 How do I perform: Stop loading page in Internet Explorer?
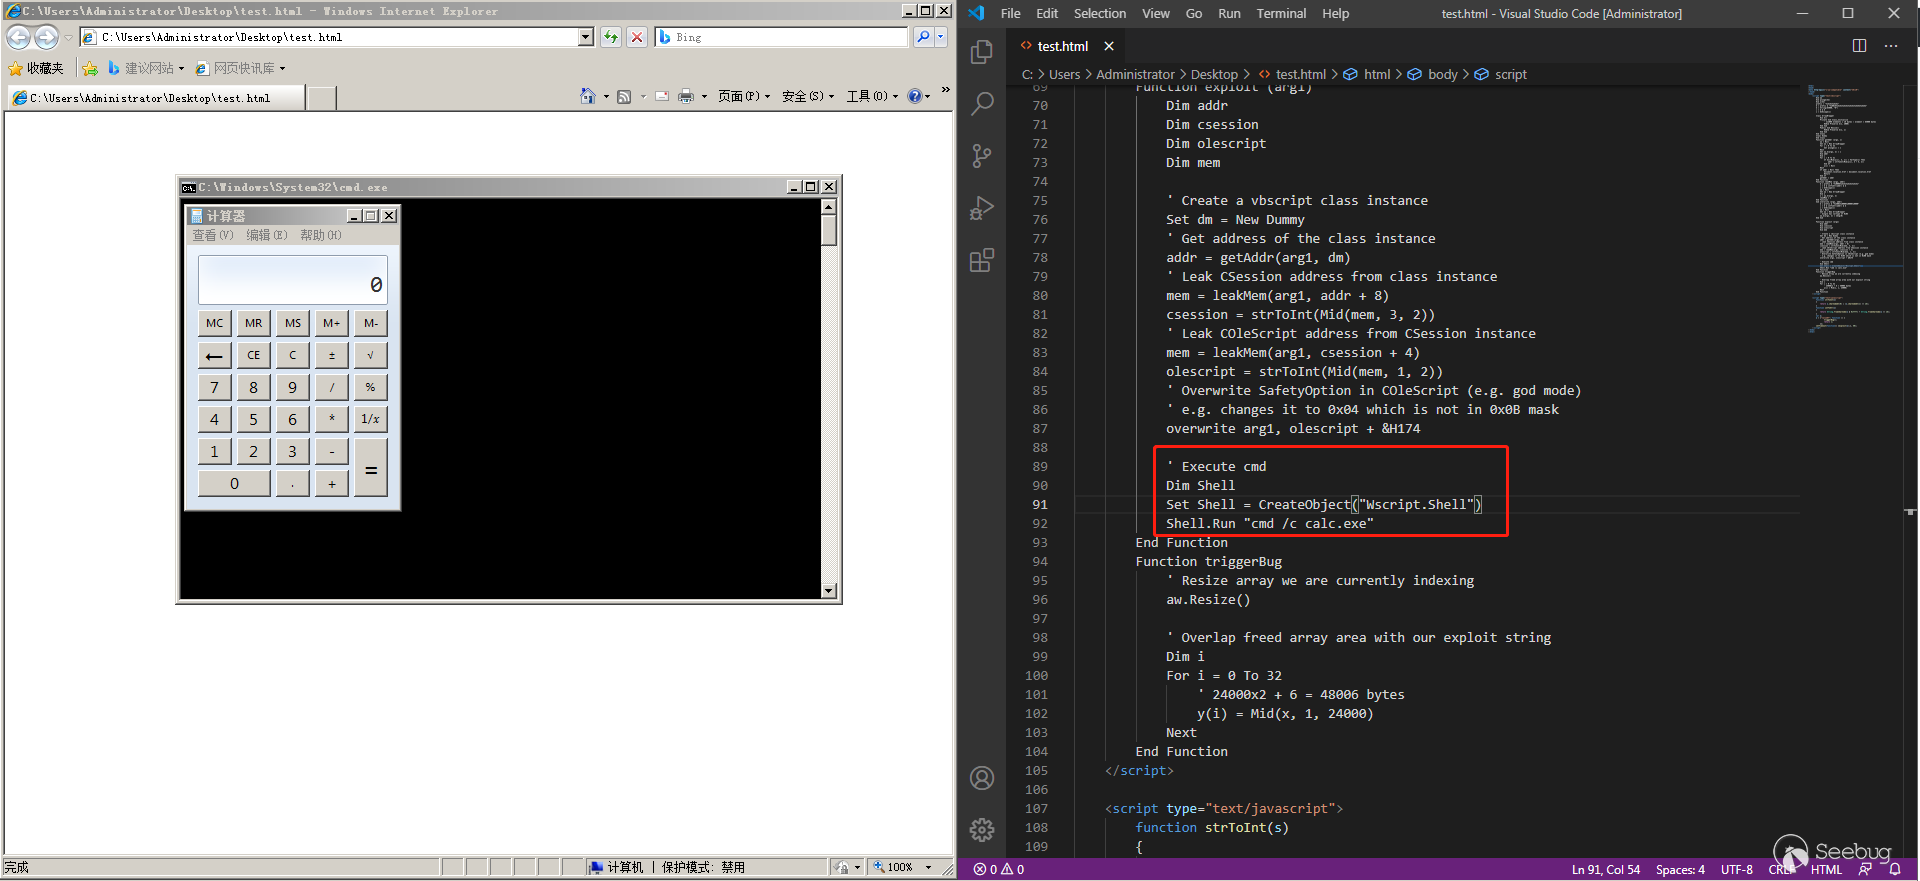637,37
